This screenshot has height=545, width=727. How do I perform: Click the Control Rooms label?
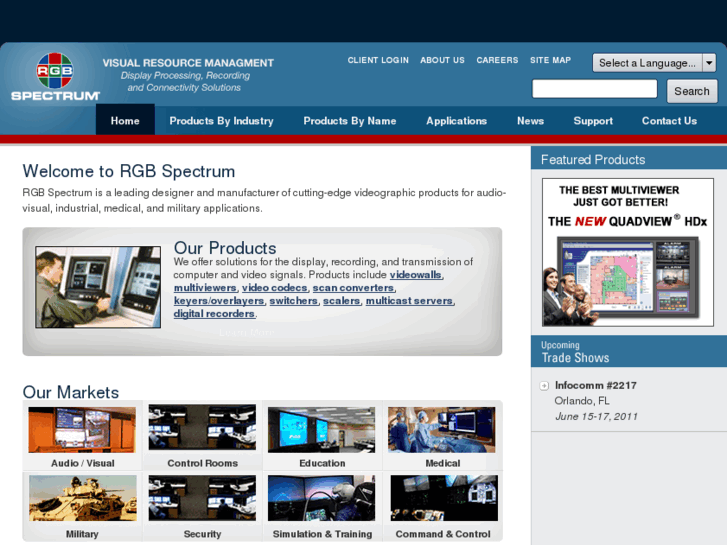pyautogui.click(x=203, y=463)
